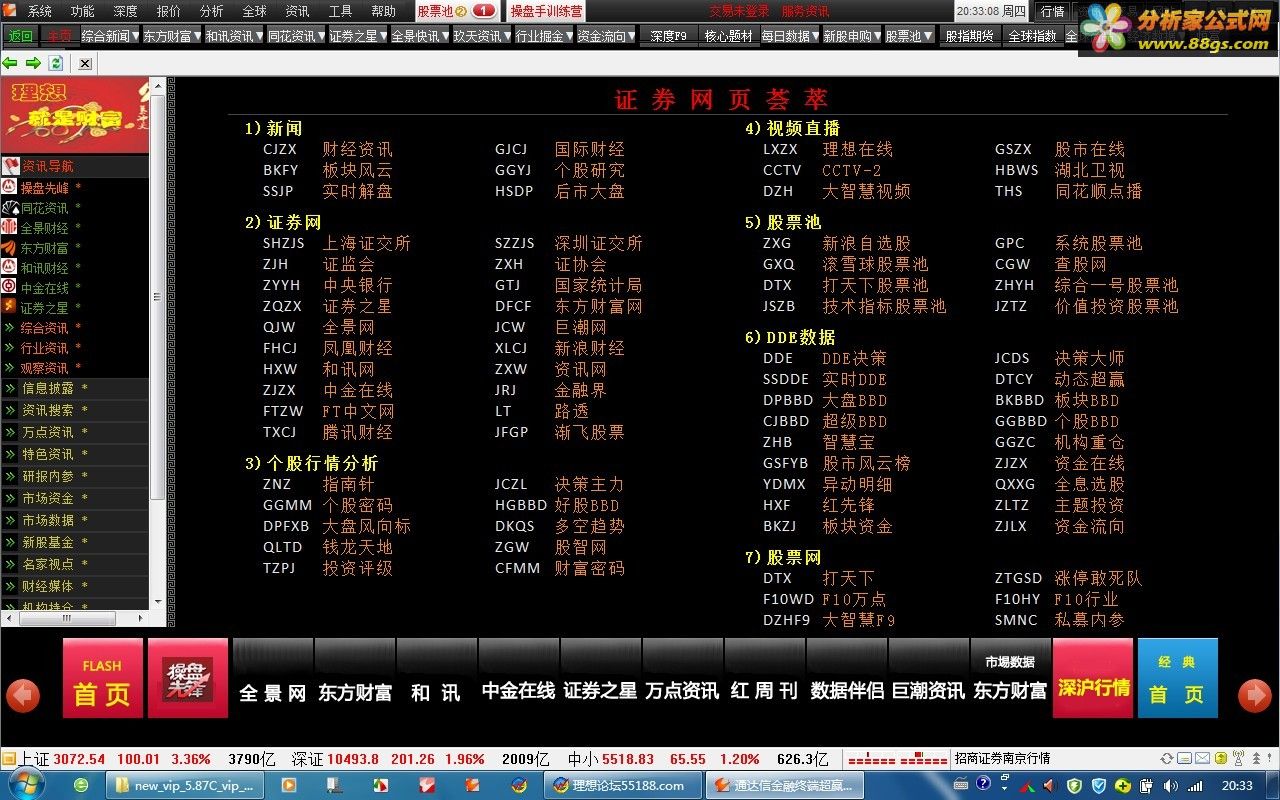Open the 涨停敢死队 link
The image size is (1280, 800).
1098,578
